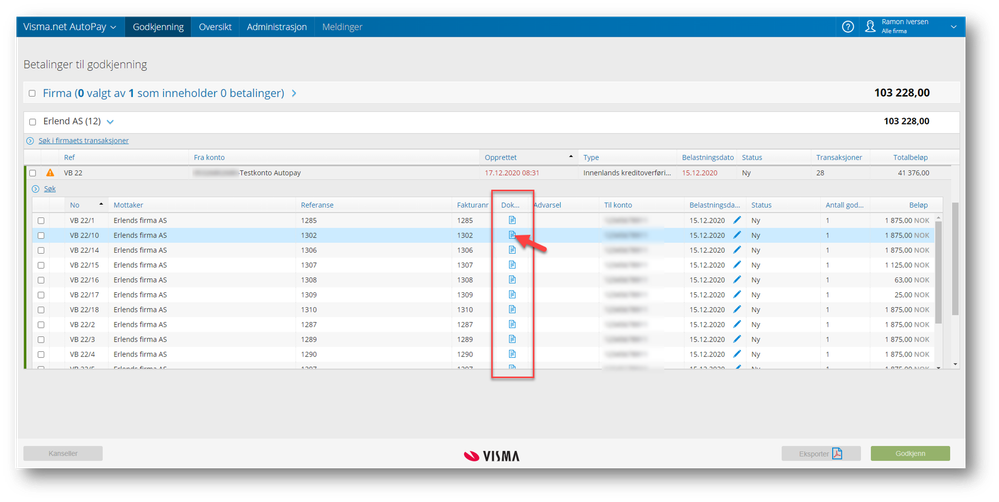This screenshot has height=502, width=999.
Task: Click the Kanseller button
Action: tap(63, 454)
